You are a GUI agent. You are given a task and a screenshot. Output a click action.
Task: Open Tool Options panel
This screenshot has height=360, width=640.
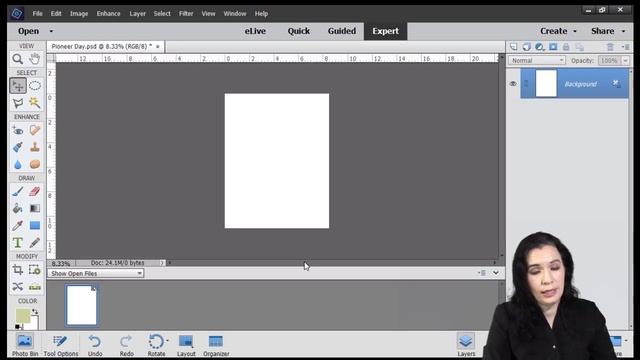(x=60, y=345)
